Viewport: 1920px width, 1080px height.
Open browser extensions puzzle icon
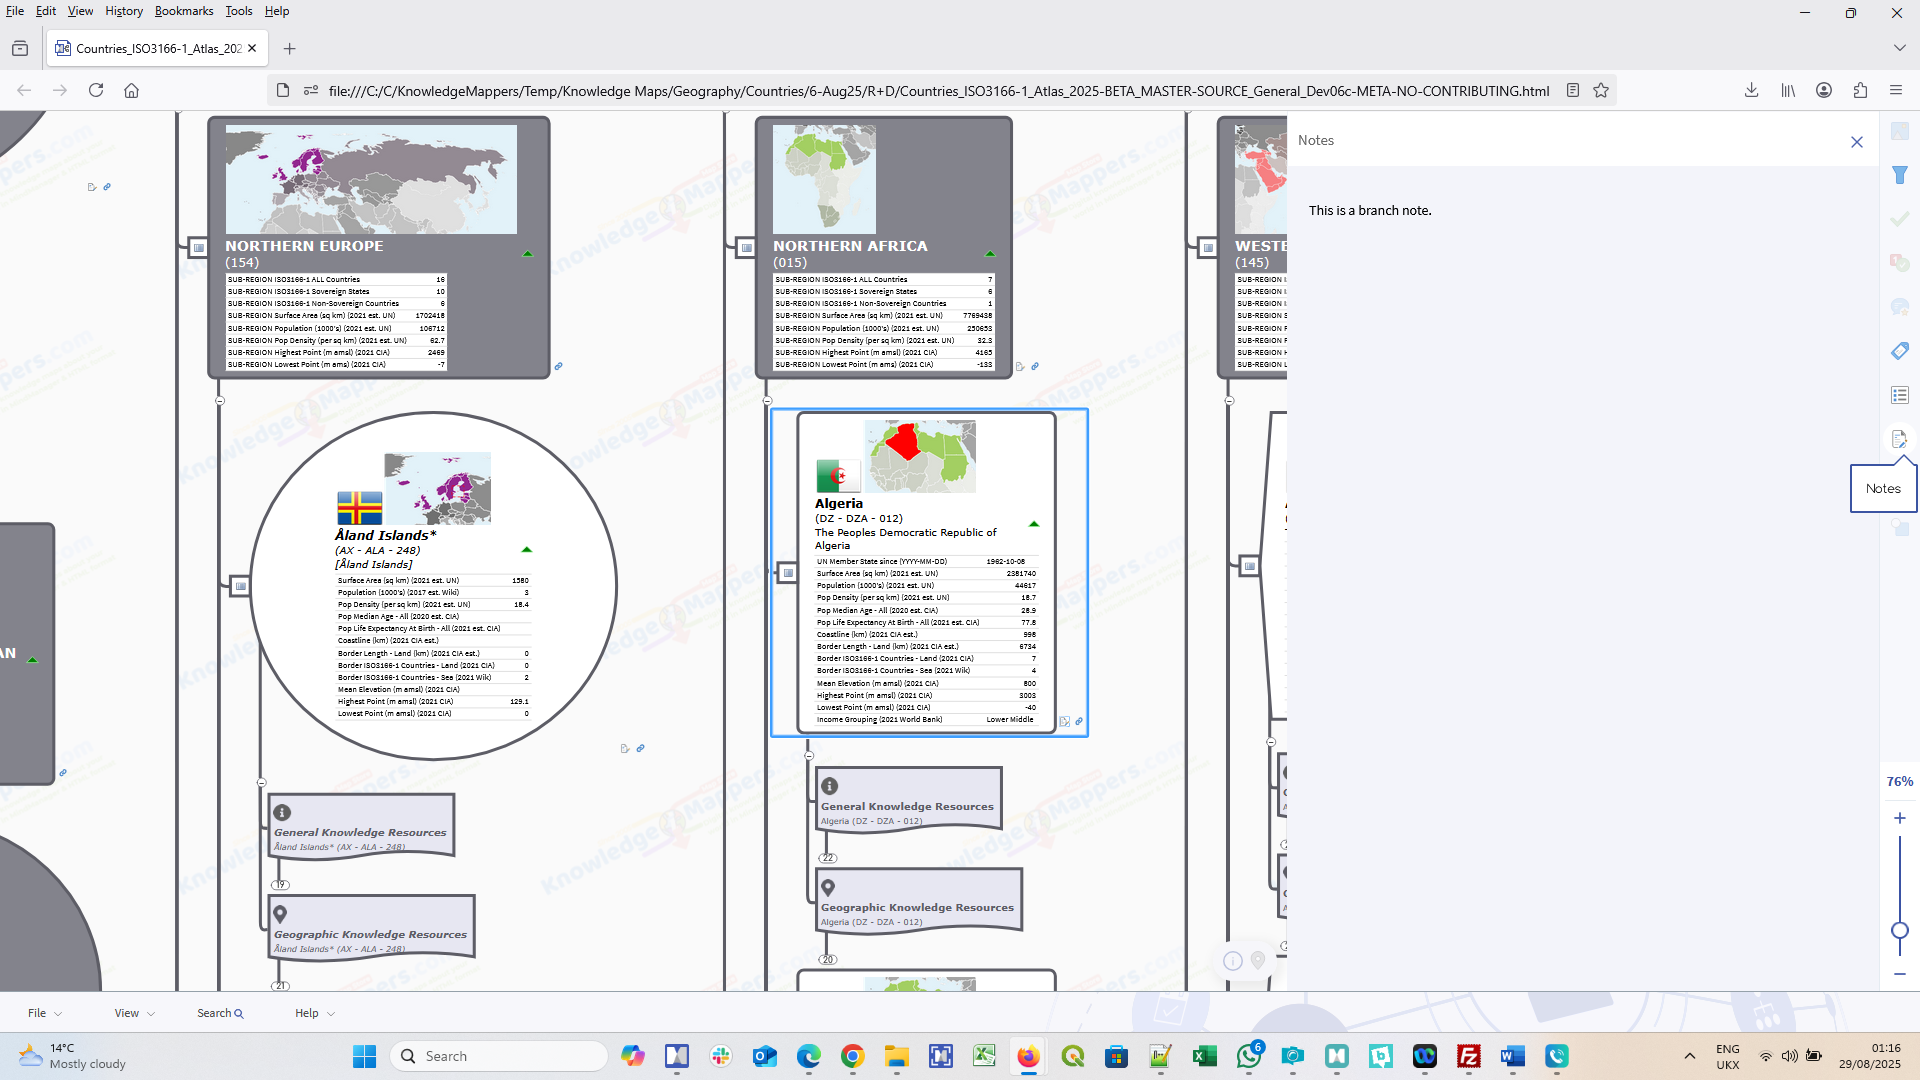[1860, 90]
